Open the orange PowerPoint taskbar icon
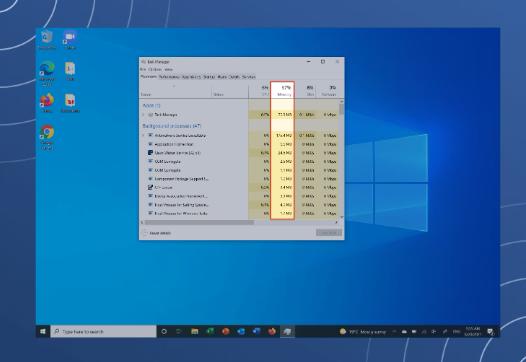Screen dimensions: 526x362 [225, 331]
